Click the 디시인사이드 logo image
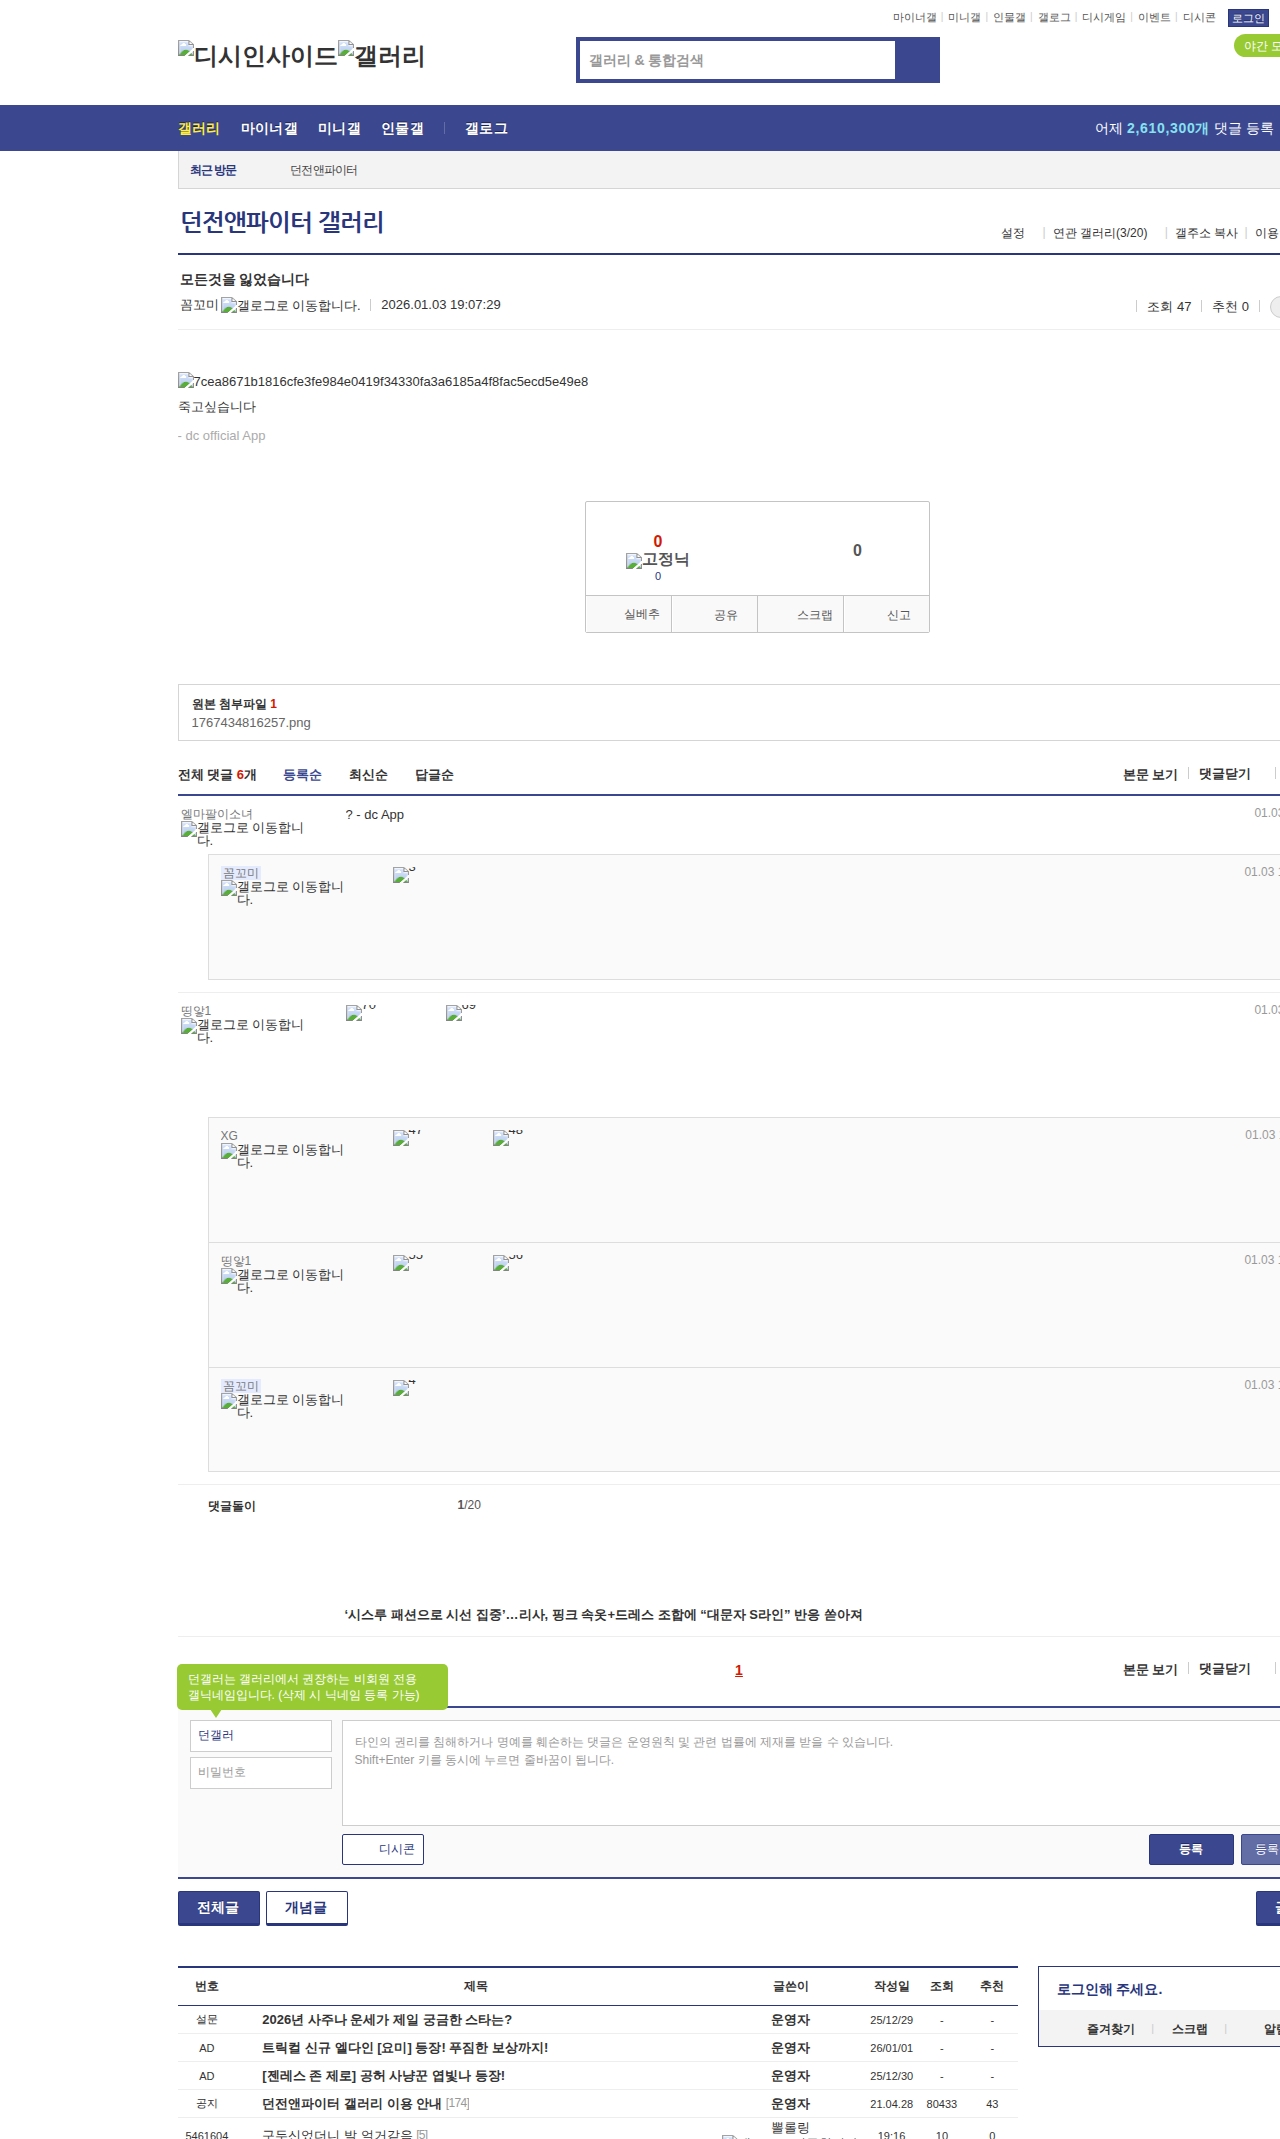The image size is (1280, 2139). 257,56
